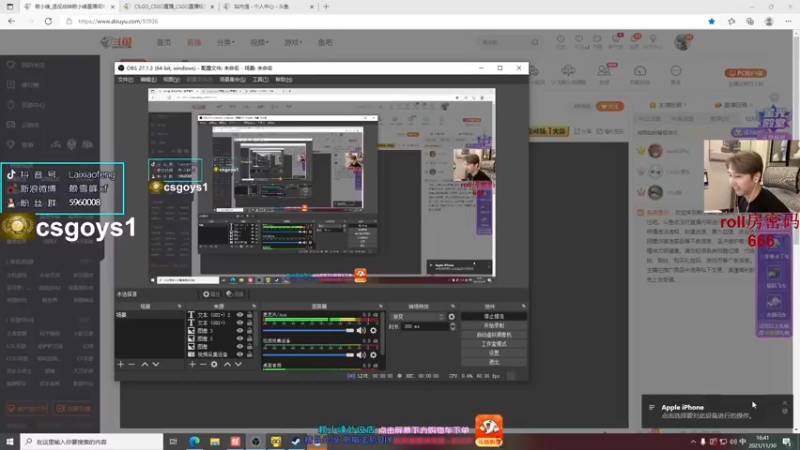
Task: Open the 帮助(H) menu in OBS
Action: point(284,80)
